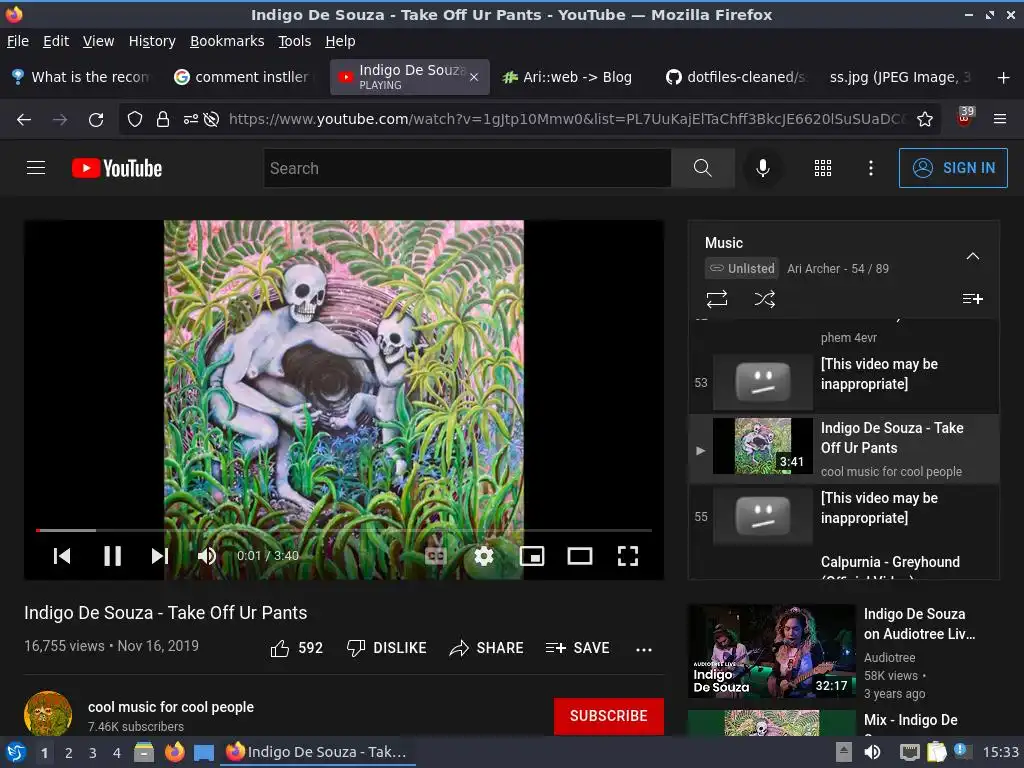
Task: Close the Indigo De Souza tab
Action: pos(474,77)
